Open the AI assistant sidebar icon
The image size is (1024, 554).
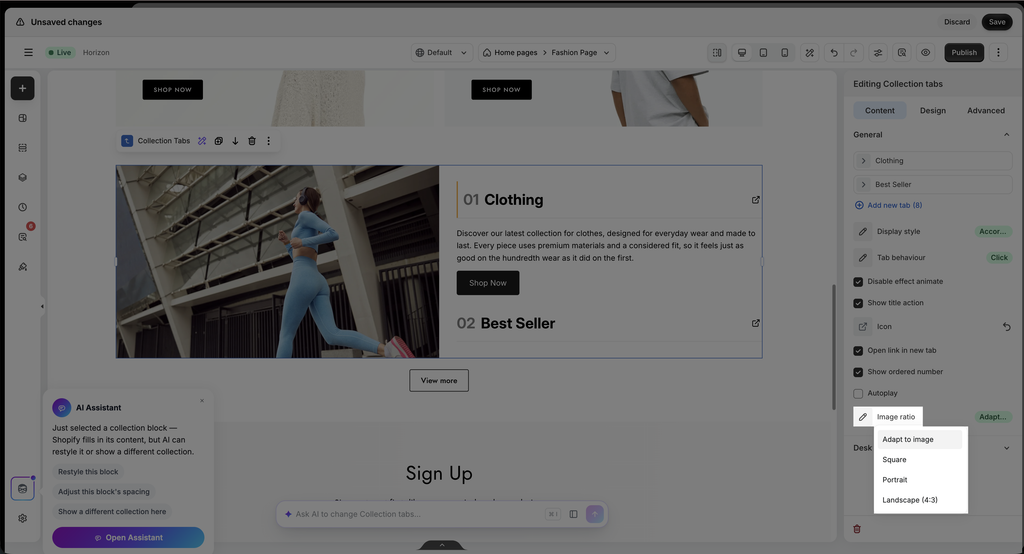(22, 489)
